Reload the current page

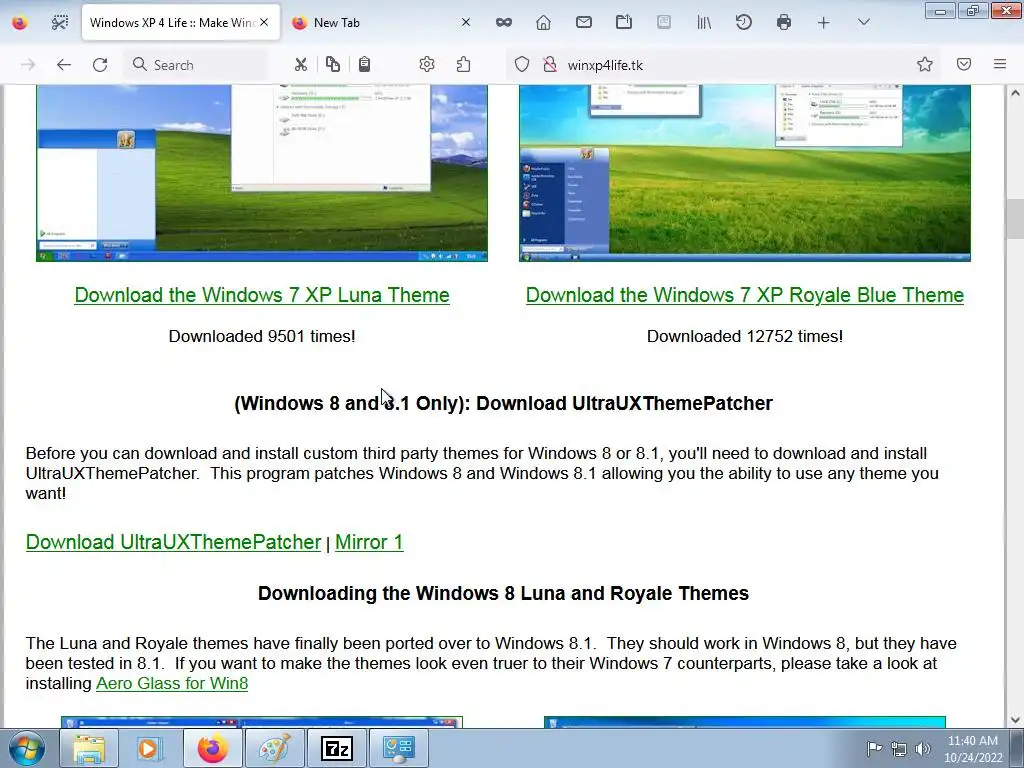coord(100,65)
